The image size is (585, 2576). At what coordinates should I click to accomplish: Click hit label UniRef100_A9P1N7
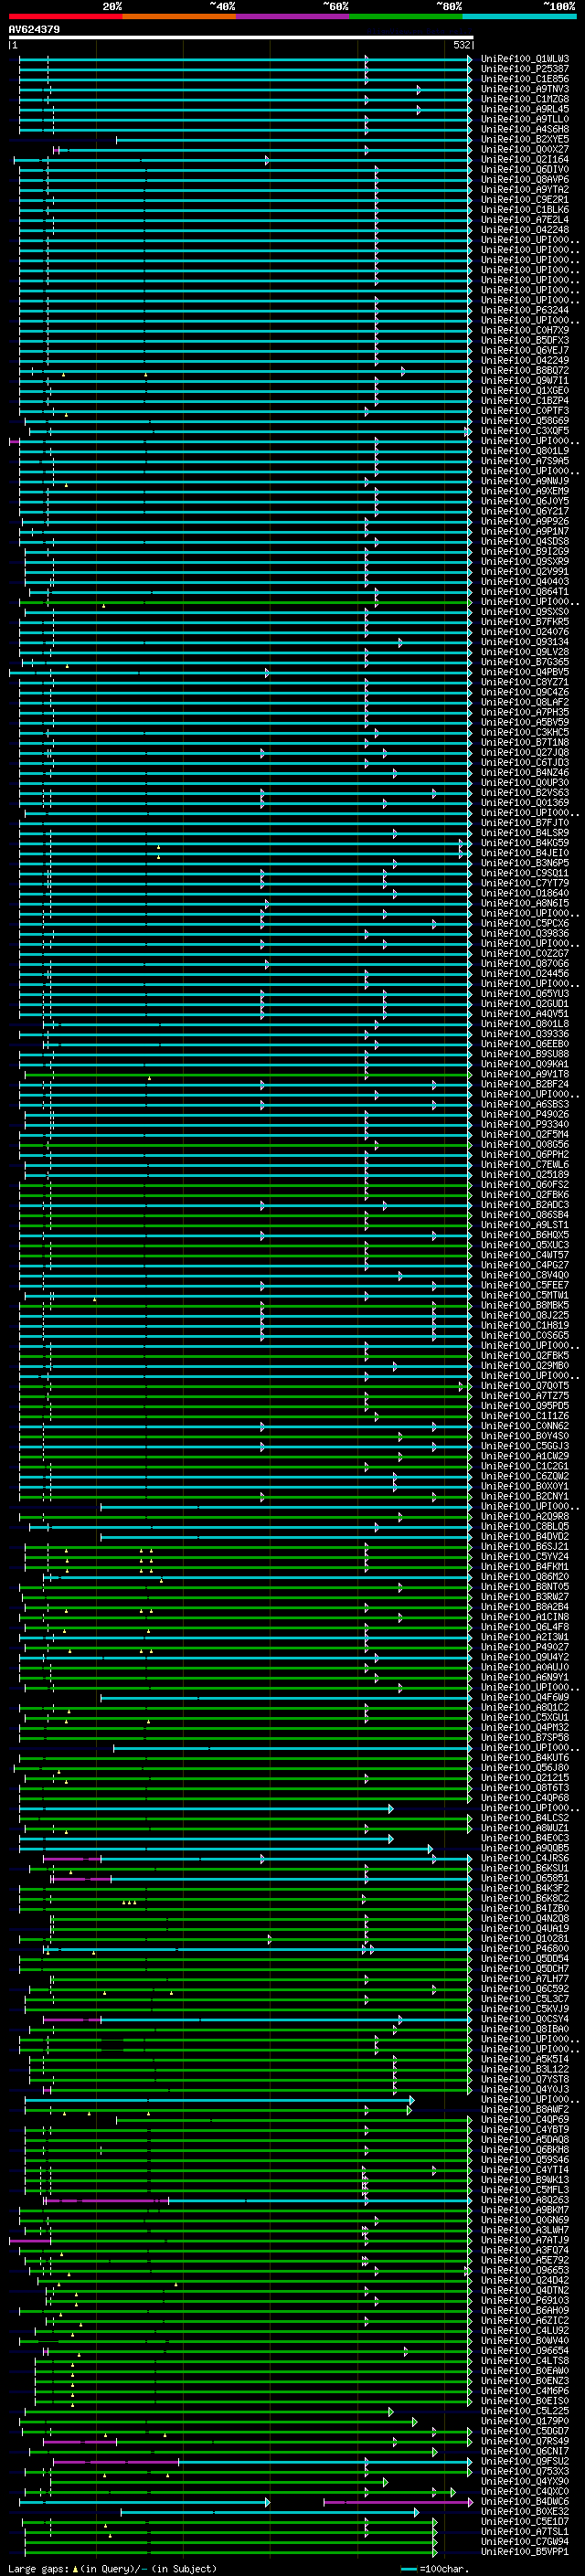pos(525,531)
